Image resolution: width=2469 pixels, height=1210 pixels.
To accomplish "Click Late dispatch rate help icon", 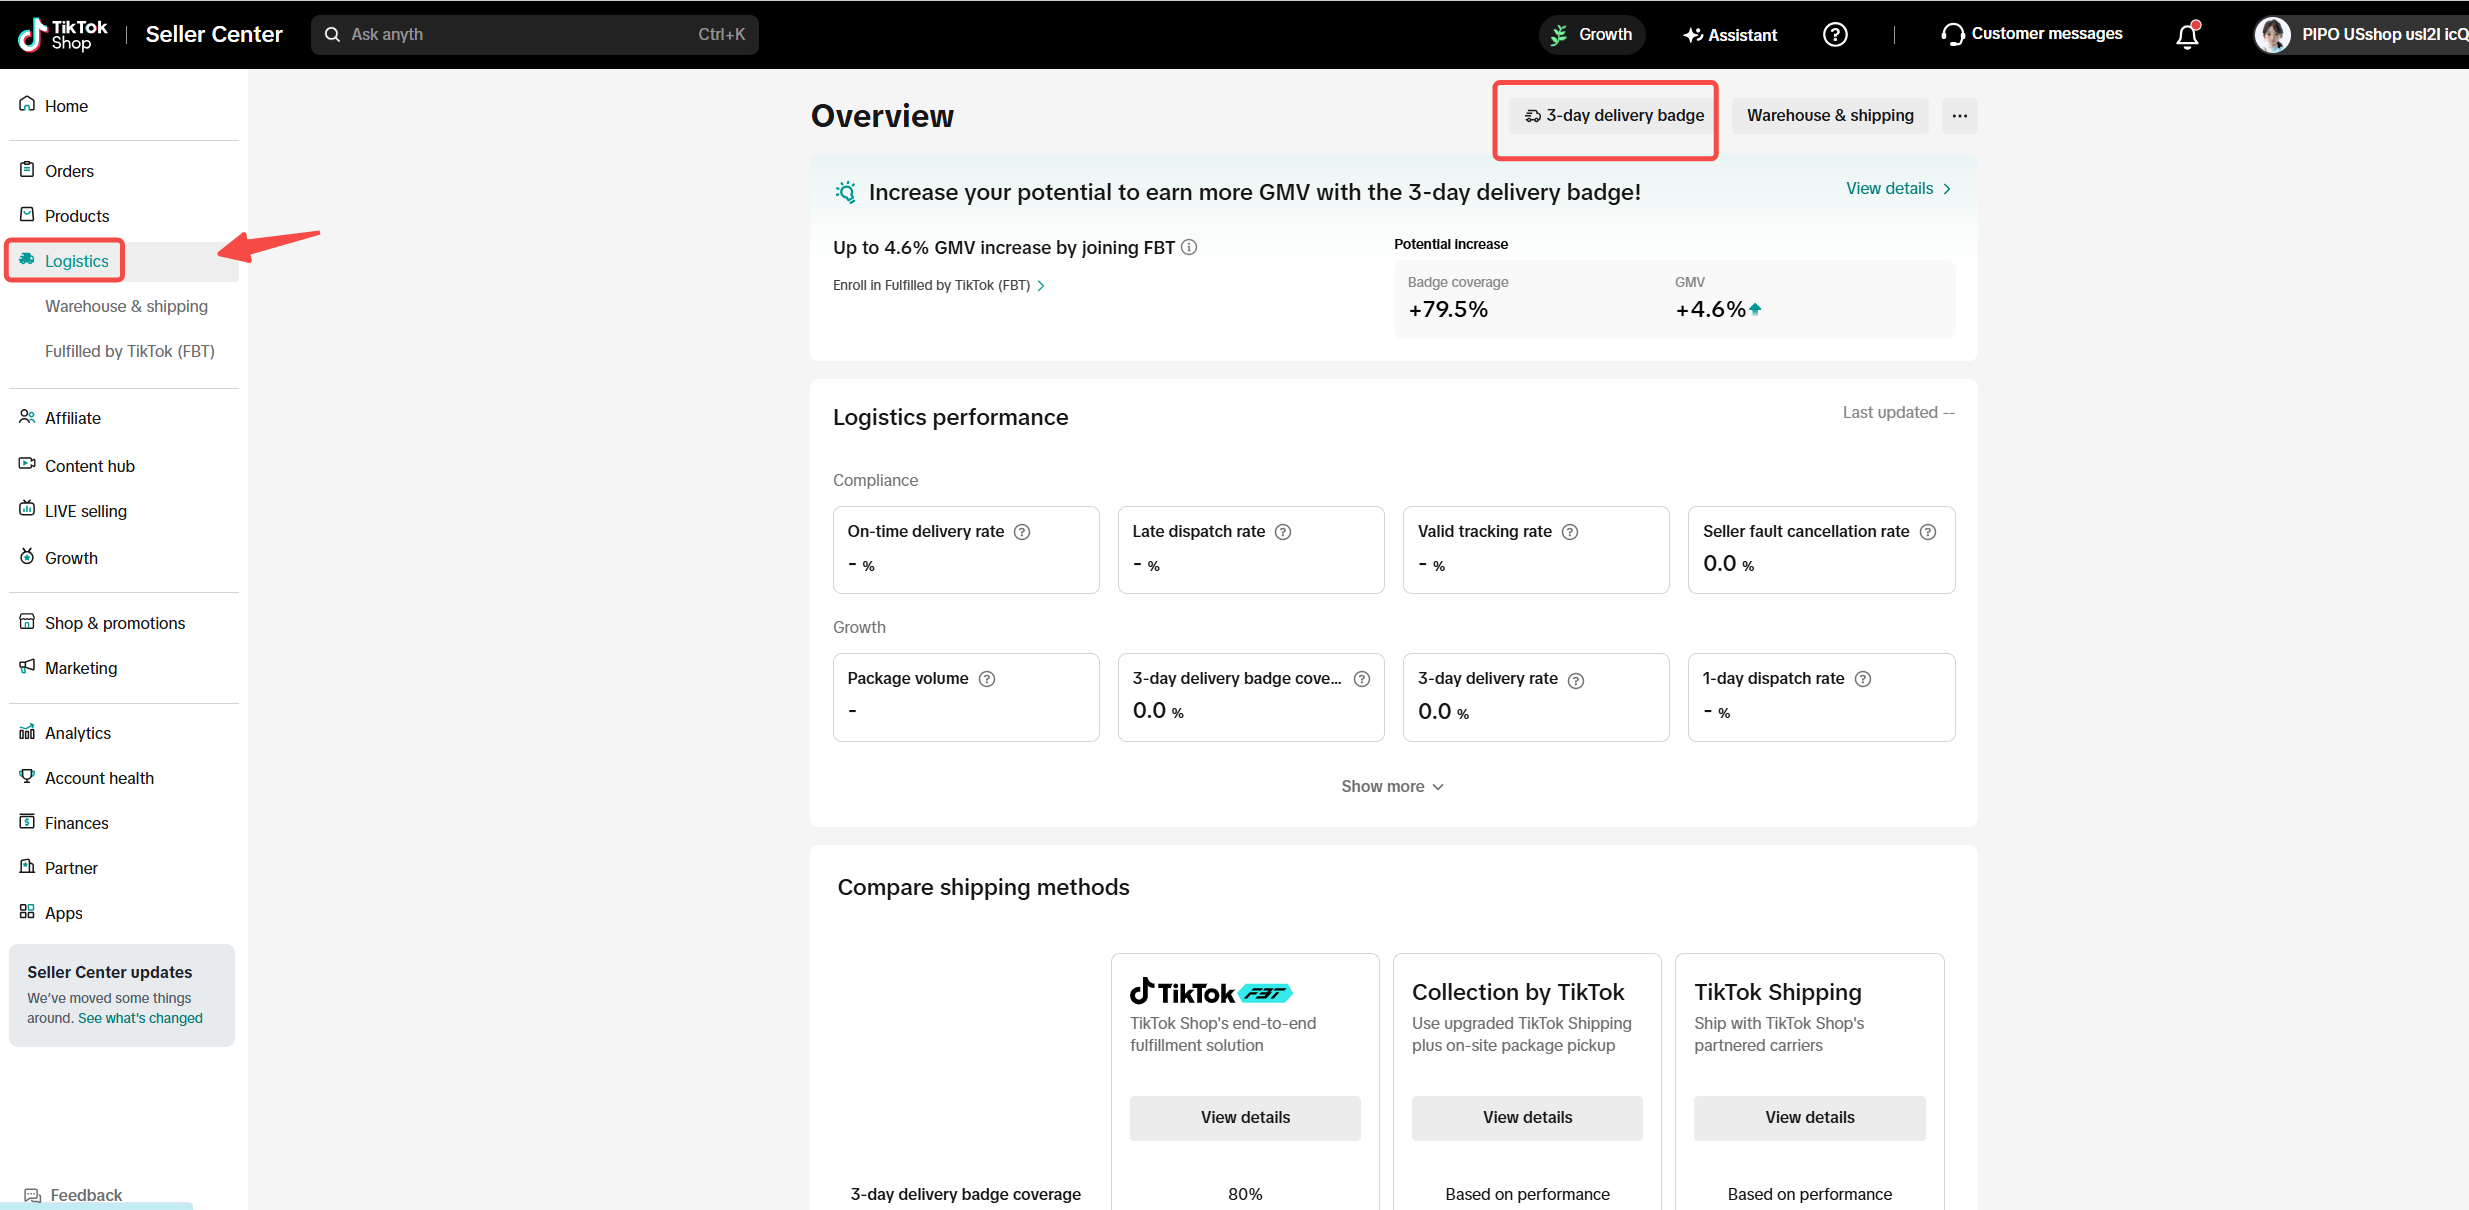I will tap(1283, 532).
